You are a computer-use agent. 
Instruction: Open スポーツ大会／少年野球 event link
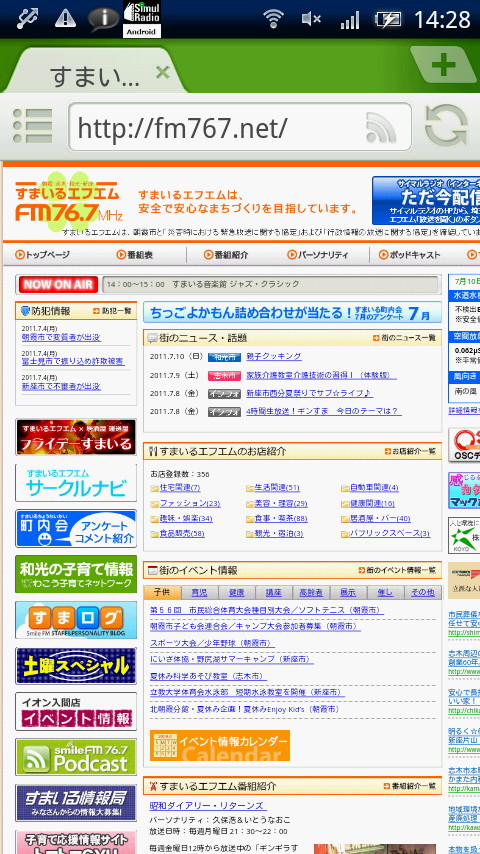212,643
